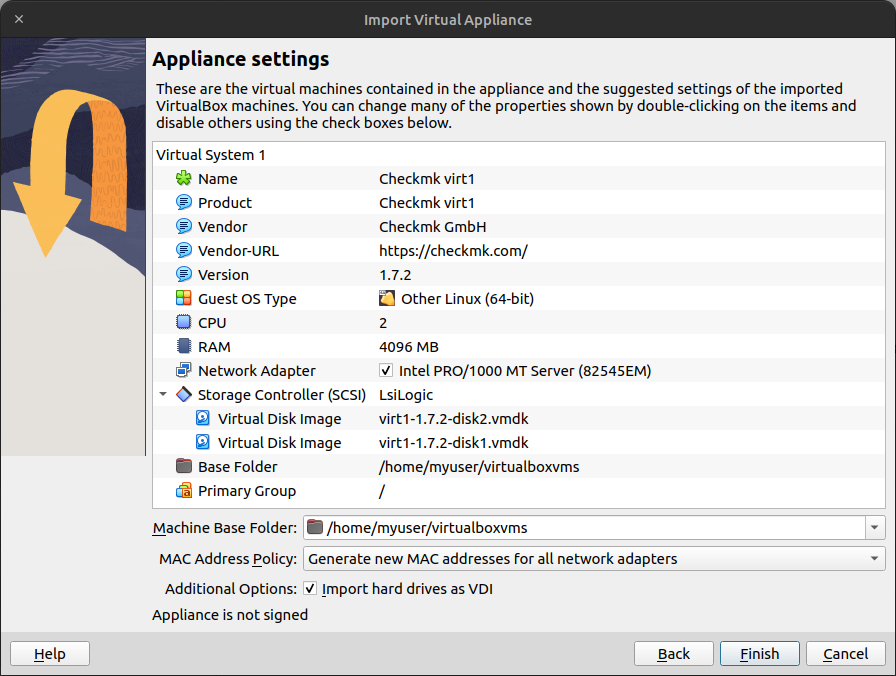Click the RAM memory icon

(x=185, y=346)
